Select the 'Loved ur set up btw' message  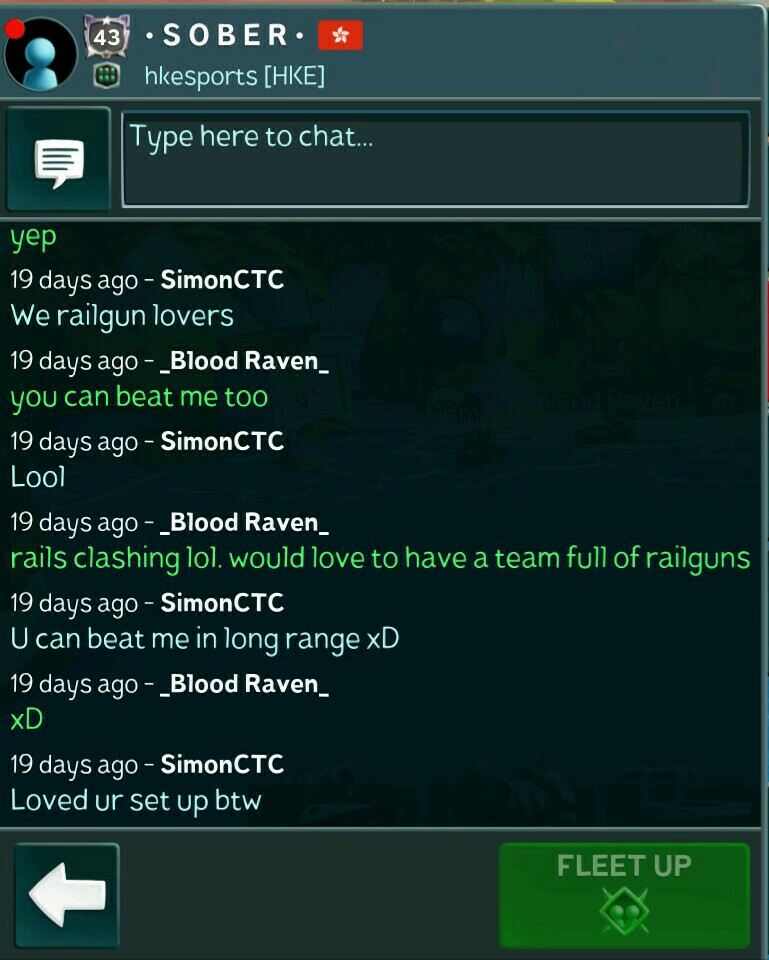136,800
